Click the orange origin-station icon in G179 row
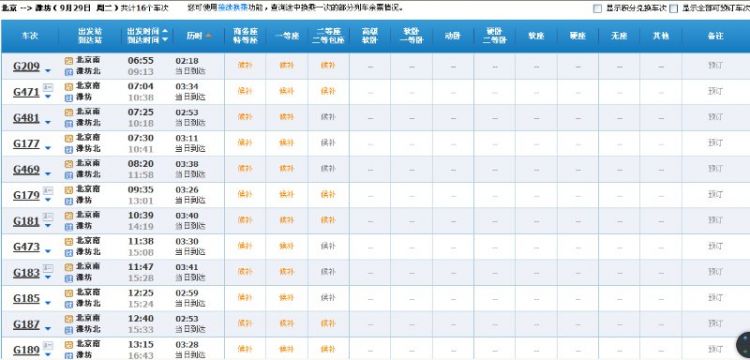This screenshot has width=750, height=360. click(x=69, y=190)
